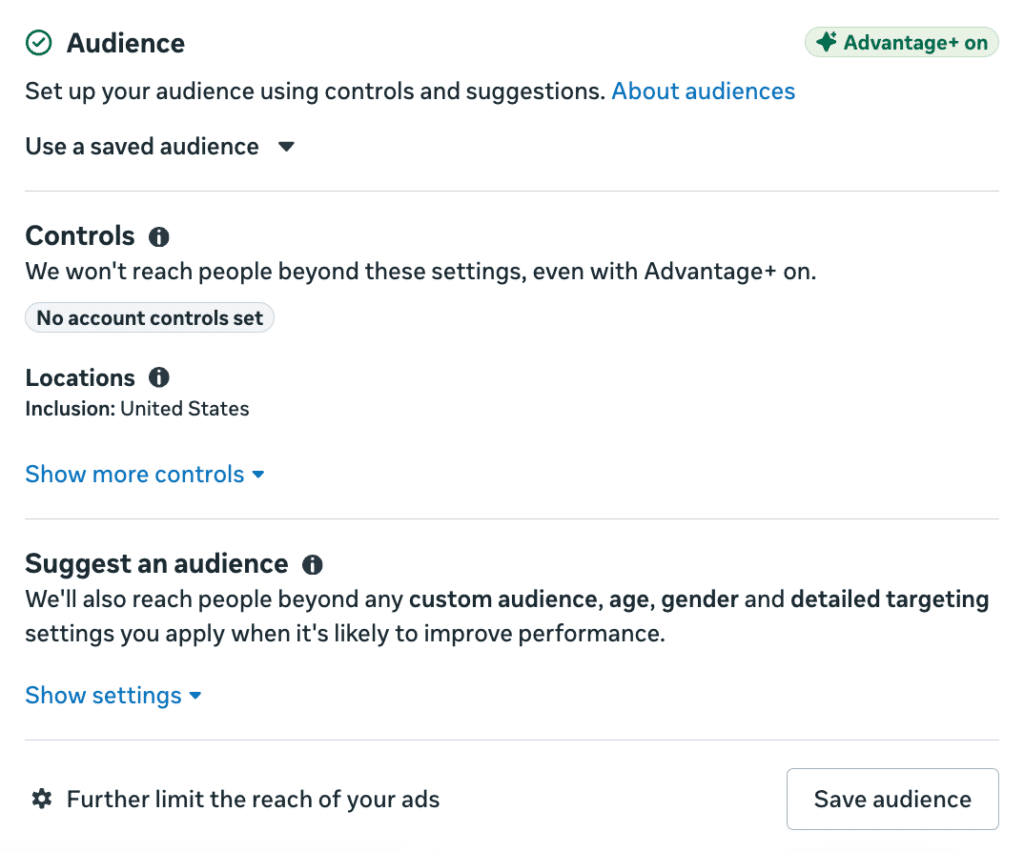Click the Show settings caret arrow
Viewport: 1024px width, 852px height.
pyautogui.click(x=195, y=696)
